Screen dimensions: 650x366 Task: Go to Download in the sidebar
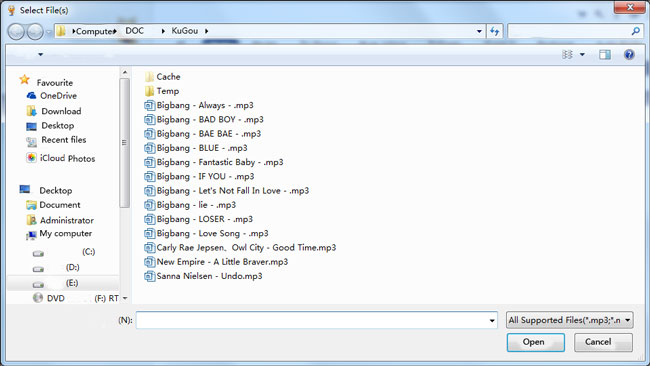[61, 111]
